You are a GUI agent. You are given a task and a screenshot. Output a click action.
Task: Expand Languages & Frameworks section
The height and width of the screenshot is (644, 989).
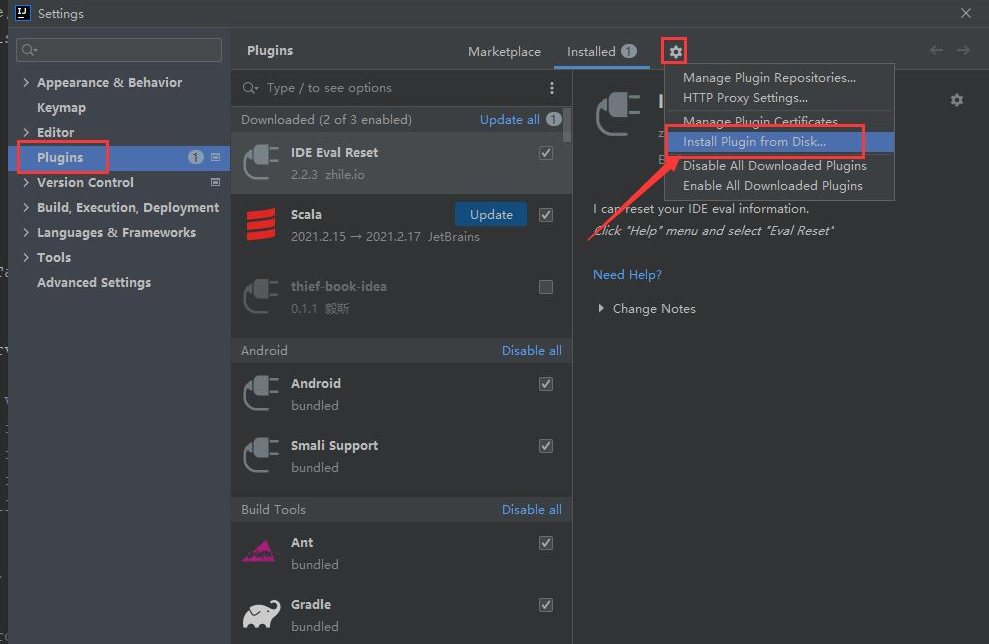tap(26, 232)
